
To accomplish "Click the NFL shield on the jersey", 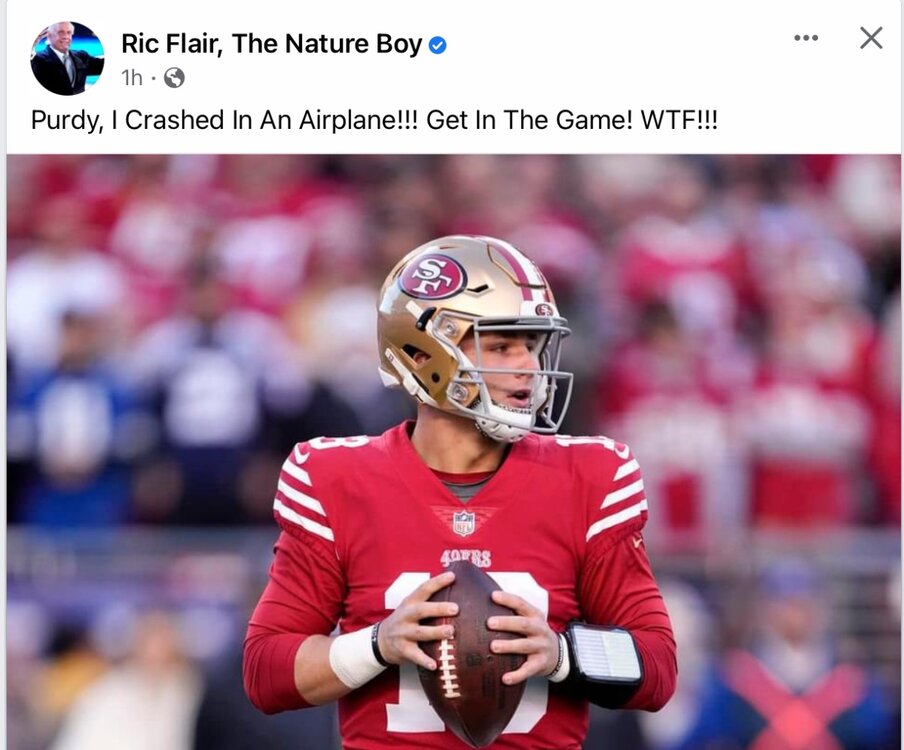I will click(x=463, y=523).
